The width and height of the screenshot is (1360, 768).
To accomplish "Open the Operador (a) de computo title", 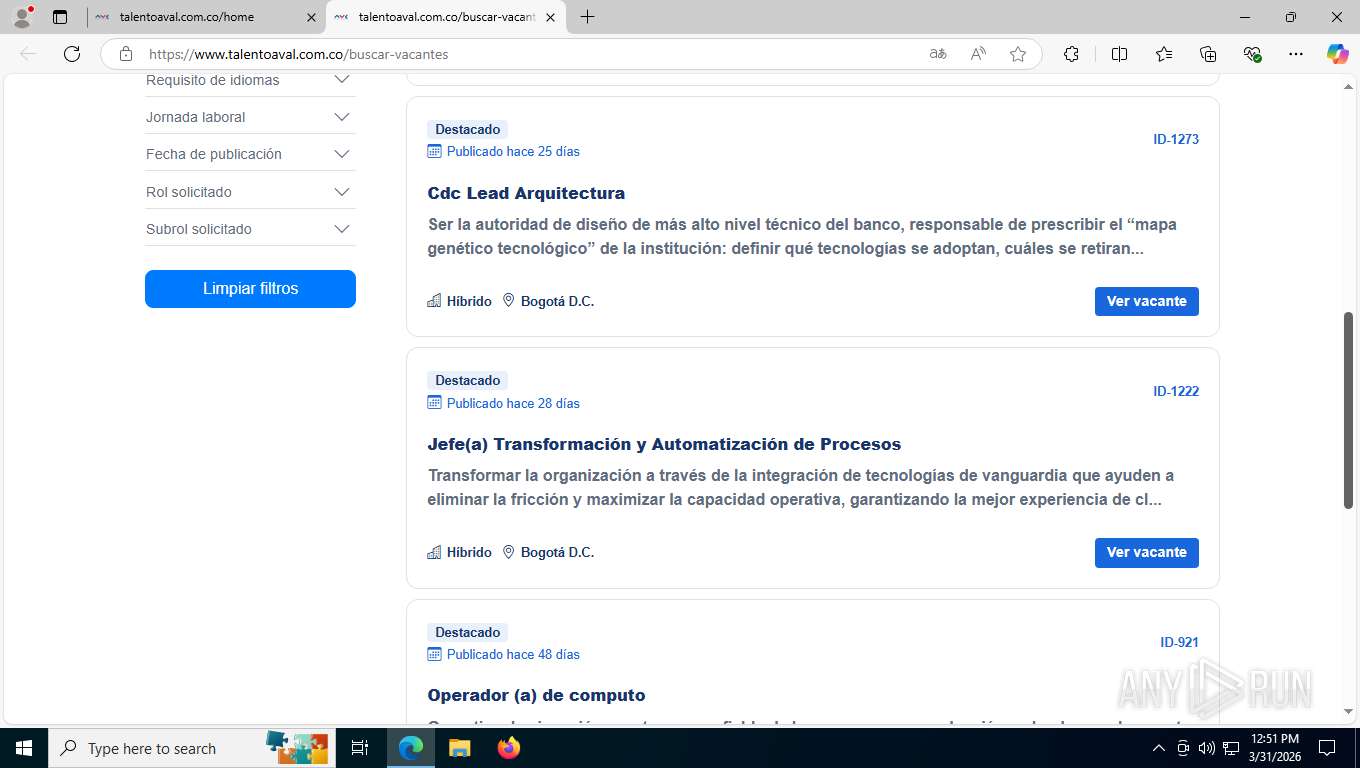I will (x=536, y=695).
